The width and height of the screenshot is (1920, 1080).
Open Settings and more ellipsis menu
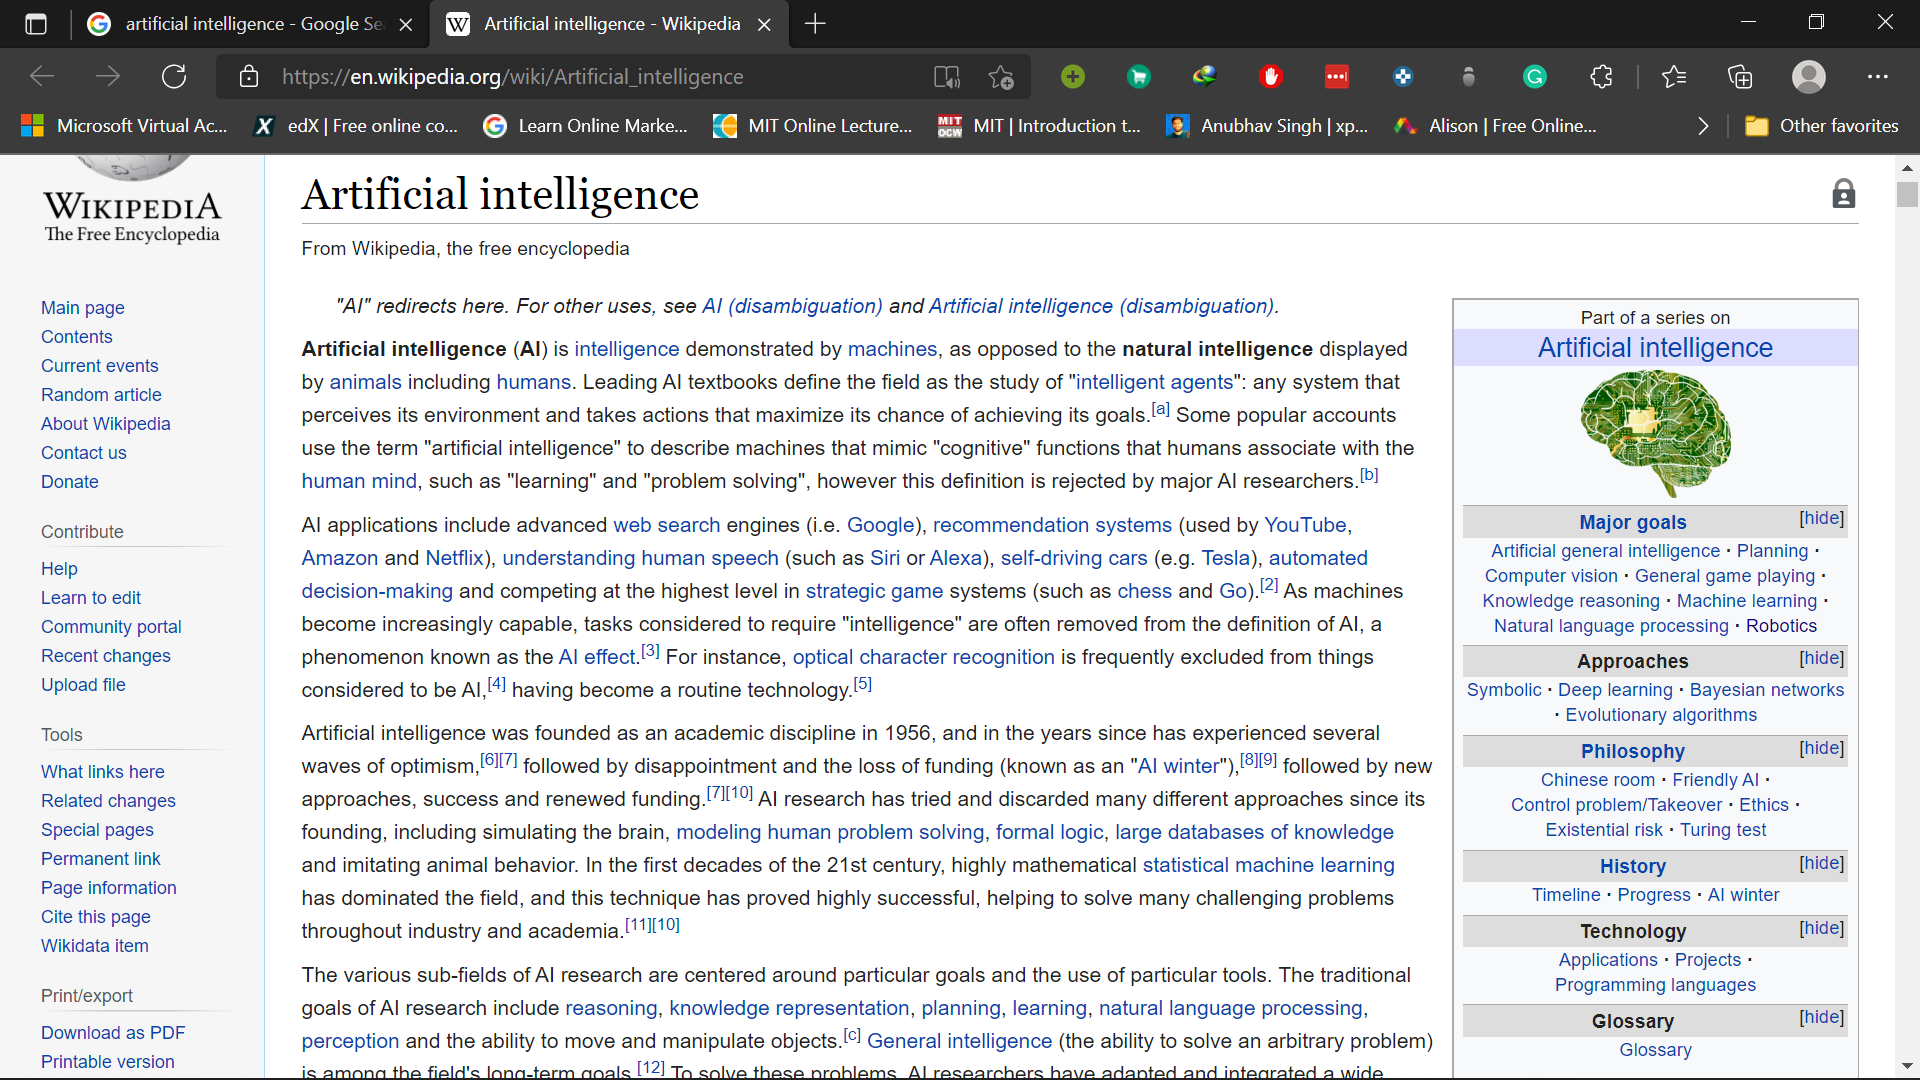pyautogui.click(x=1877, y=77)
